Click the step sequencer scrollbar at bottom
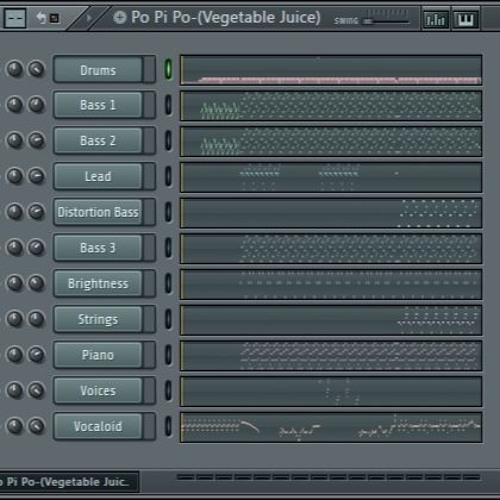Image resolution: width=500 pixels, height=500 pixels. (x=329, y=477)
